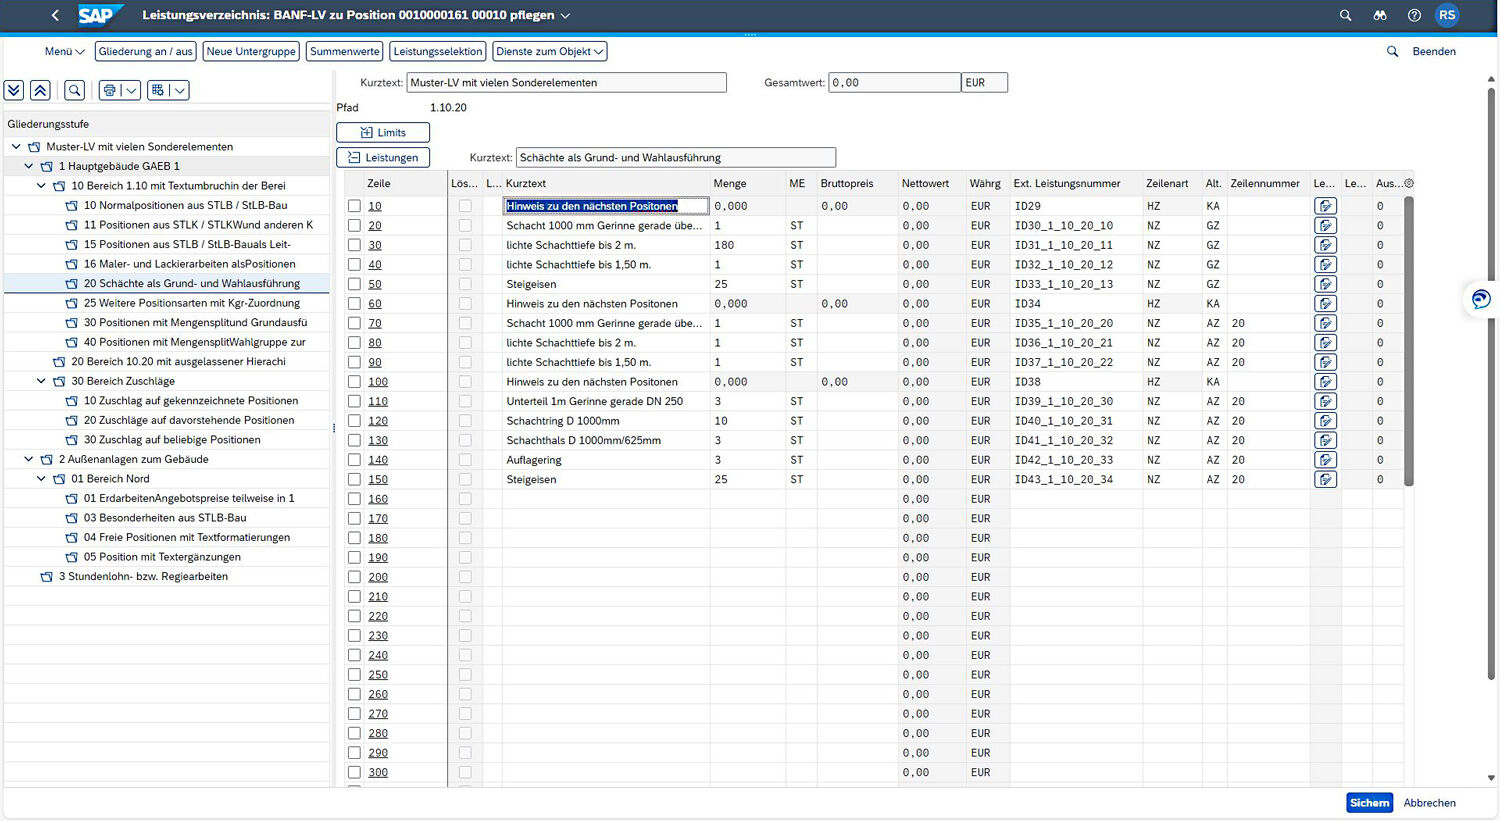Click the table settings gear icon
Image resolution: width=1500 pixels, height=821 pixels.
click(x=1409, y=183)
